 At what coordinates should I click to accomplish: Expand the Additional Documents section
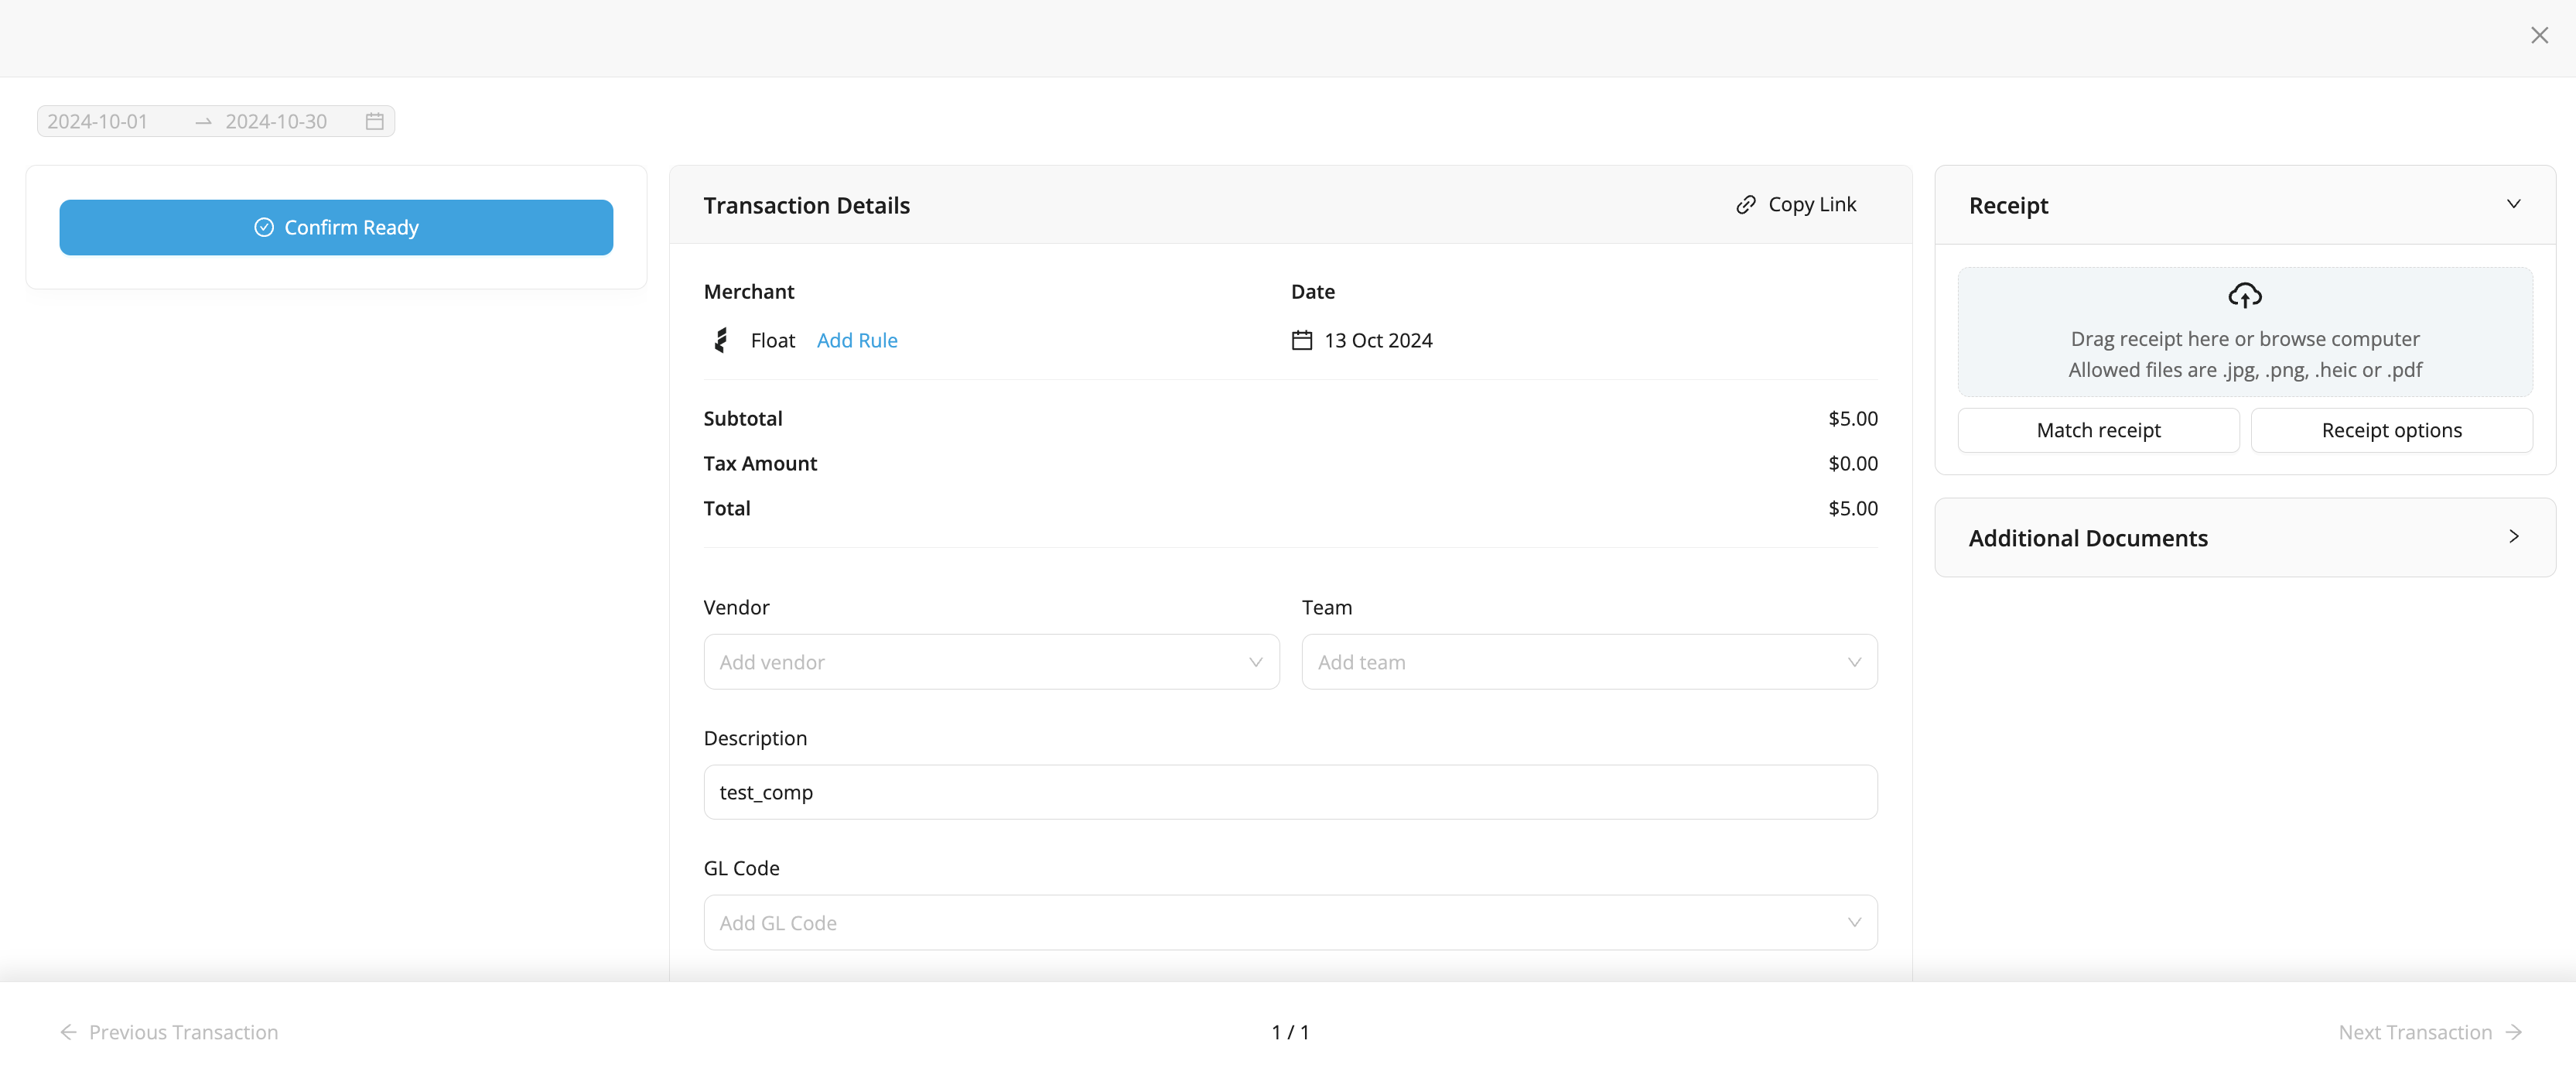2513,537
